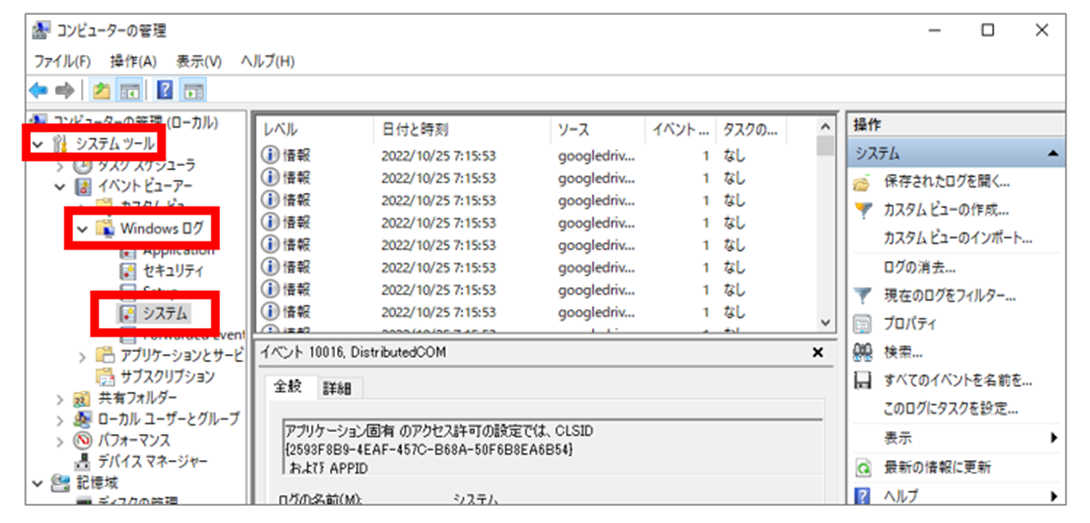Click 保存されたログを開く... action

pos(946,183)
